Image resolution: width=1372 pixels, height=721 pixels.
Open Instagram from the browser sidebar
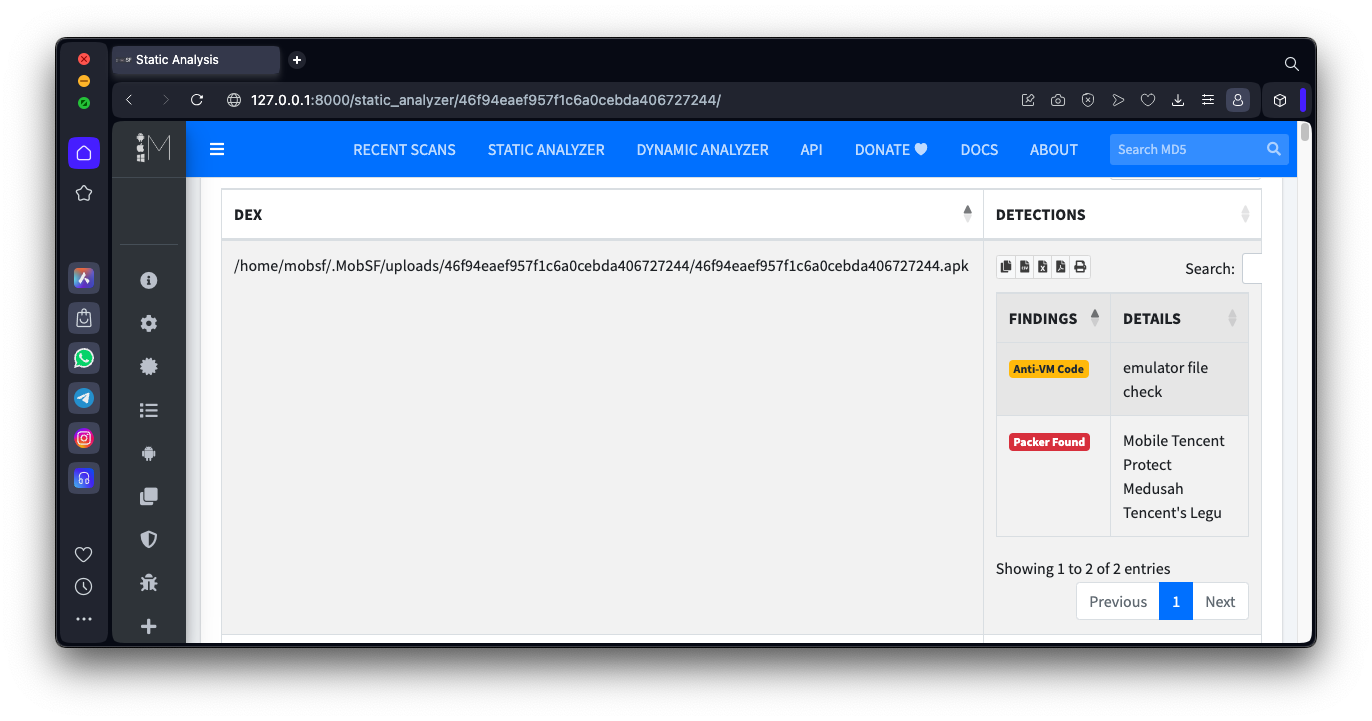pyautogui.click(x=84, y=437)
